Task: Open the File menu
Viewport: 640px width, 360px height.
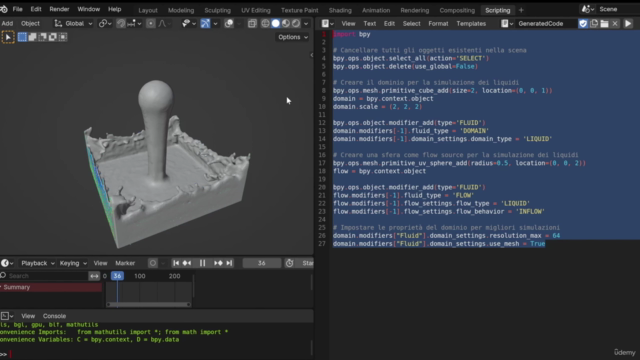Action: (x=18, y=9)
